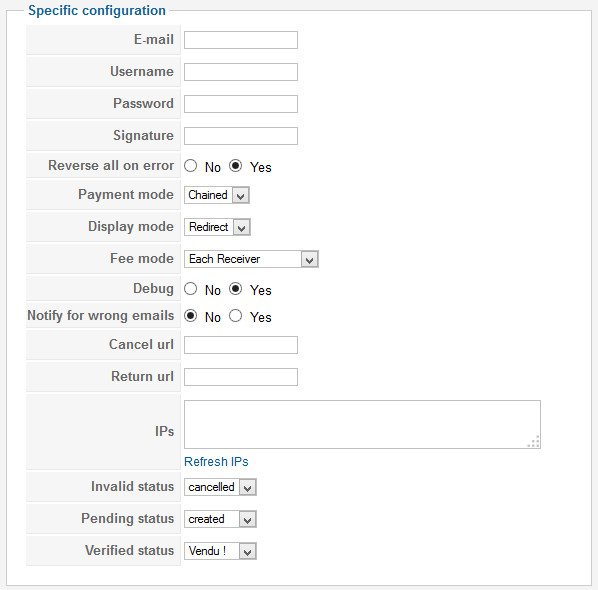Open the Pending status dropdown
598x590 pixels.
coord(220,519)
